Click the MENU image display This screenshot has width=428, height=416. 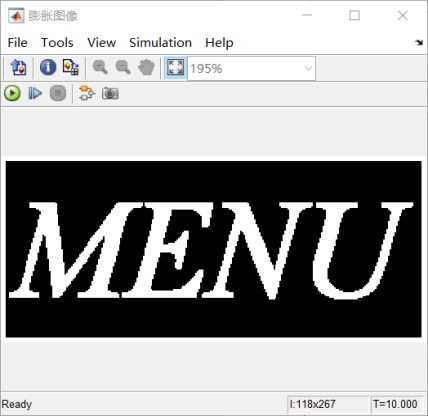(x=214, y=249)
